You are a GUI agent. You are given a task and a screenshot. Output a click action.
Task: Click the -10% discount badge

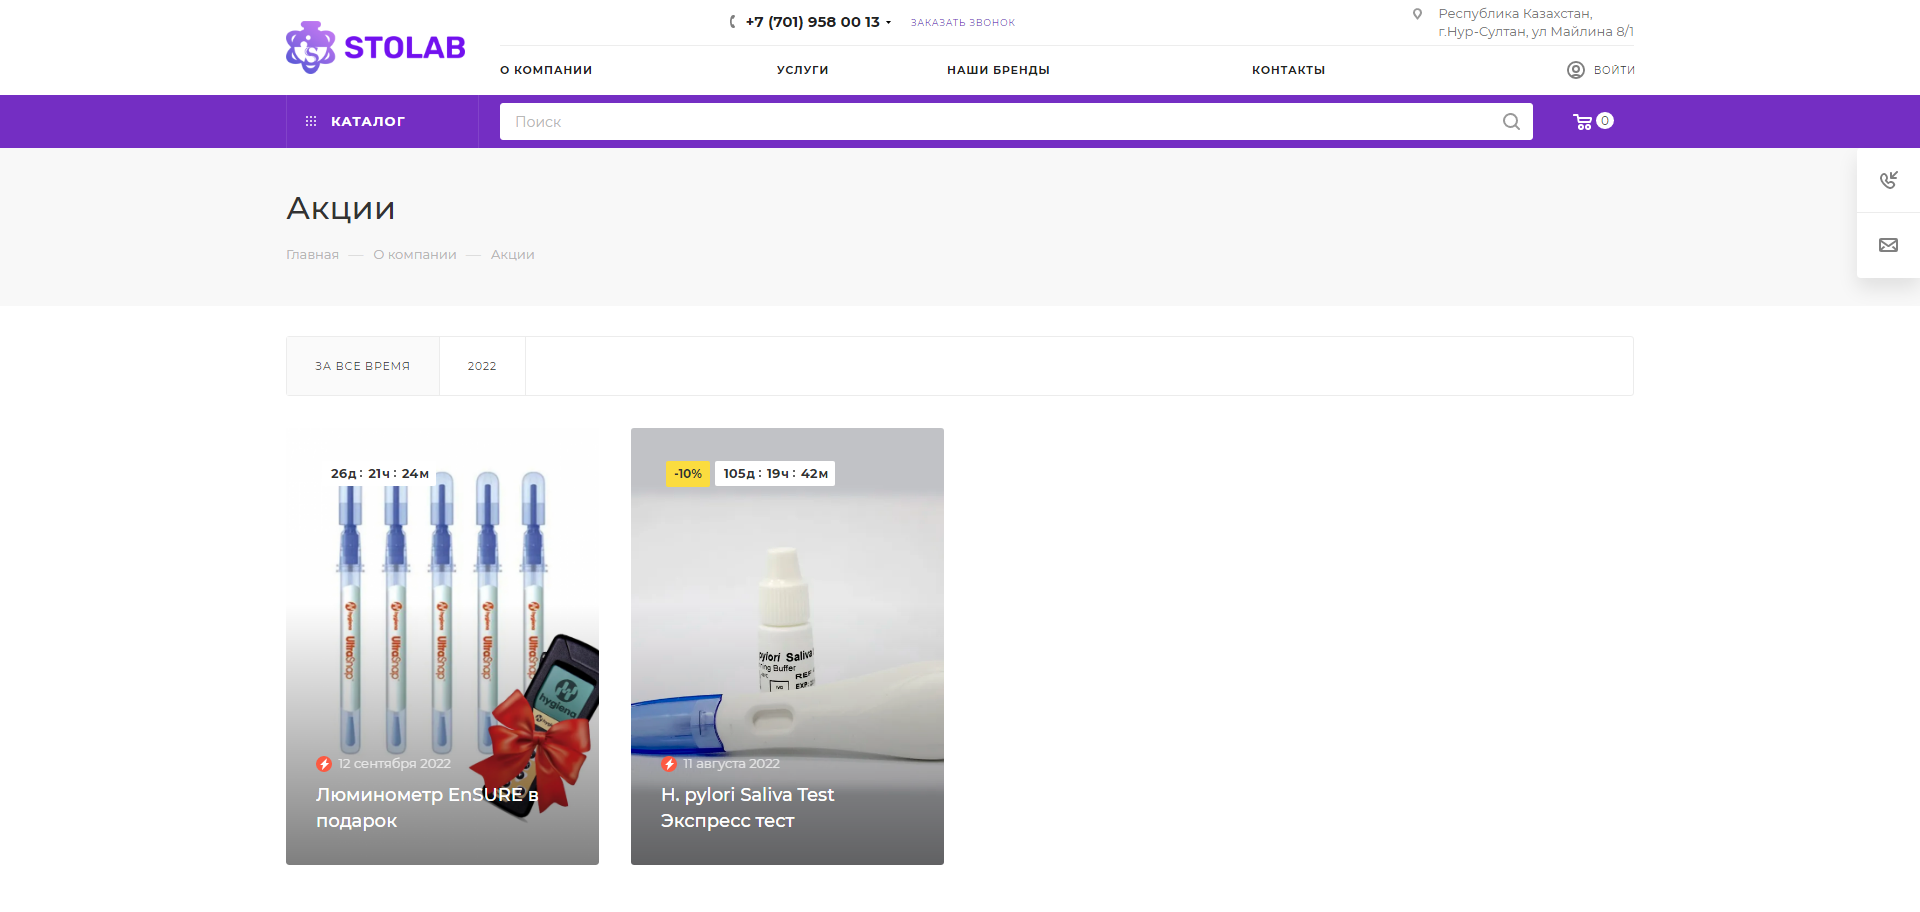pos(688,474)
